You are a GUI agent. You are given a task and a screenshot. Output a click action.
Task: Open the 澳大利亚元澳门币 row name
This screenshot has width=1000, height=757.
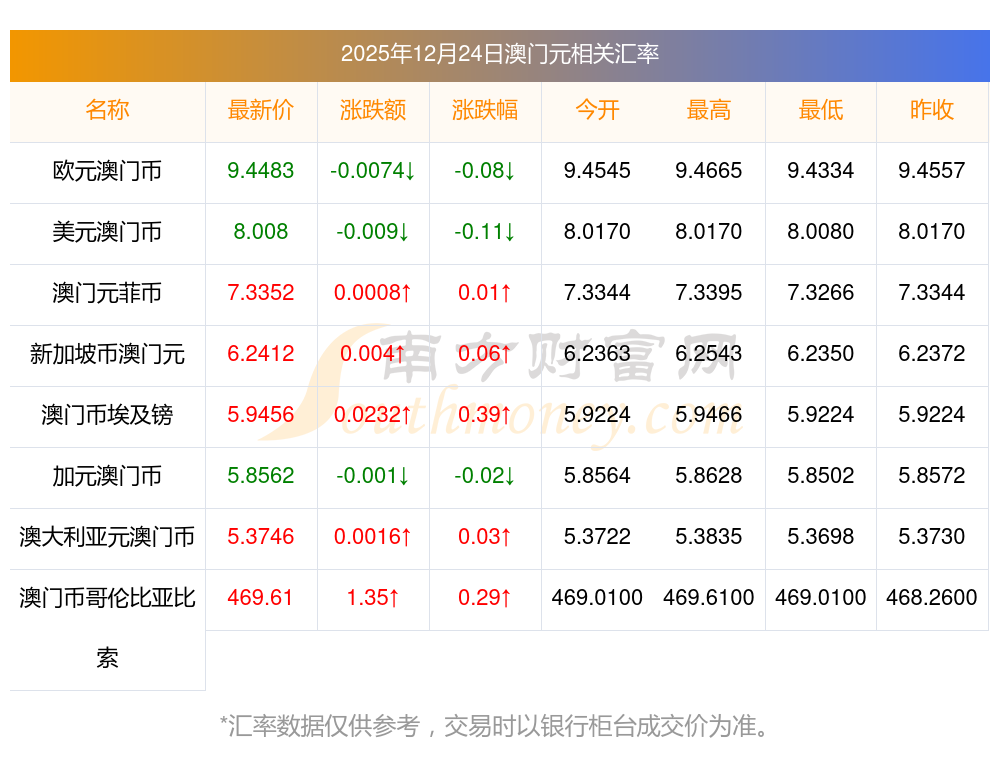click(x=107, y=537)
